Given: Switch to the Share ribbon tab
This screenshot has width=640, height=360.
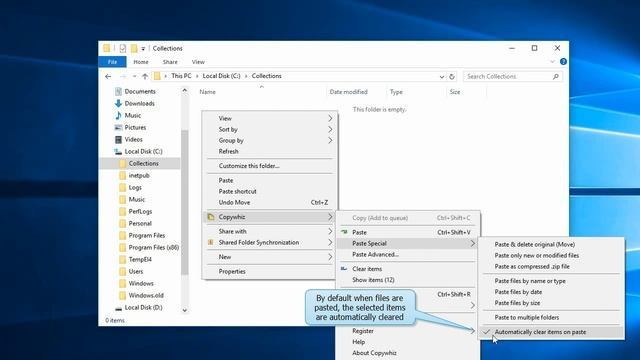Looking at the screenshot, I should (170, 62).
